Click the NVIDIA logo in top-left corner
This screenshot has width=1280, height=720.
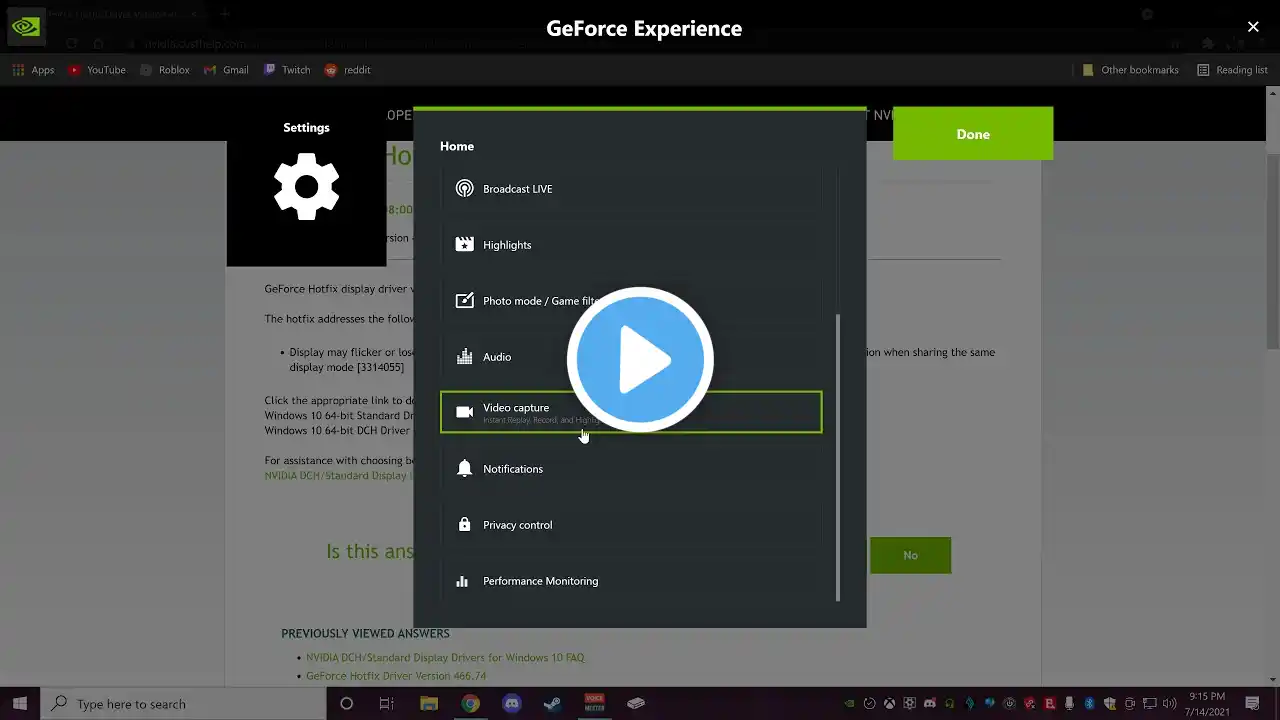[x=26, y=27]
